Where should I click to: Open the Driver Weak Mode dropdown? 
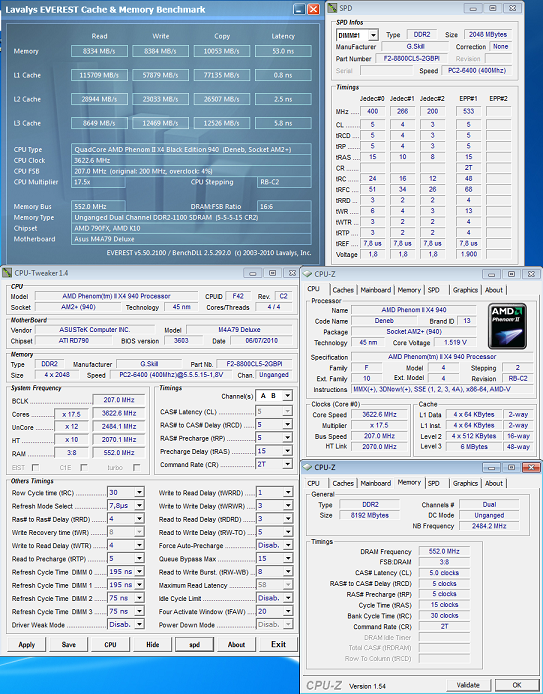coord(139,625)
